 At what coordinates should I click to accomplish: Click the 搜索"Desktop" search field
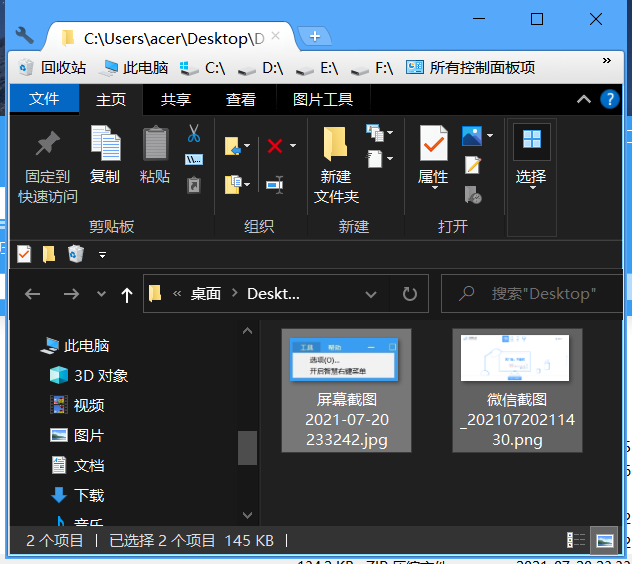point(532,293)
